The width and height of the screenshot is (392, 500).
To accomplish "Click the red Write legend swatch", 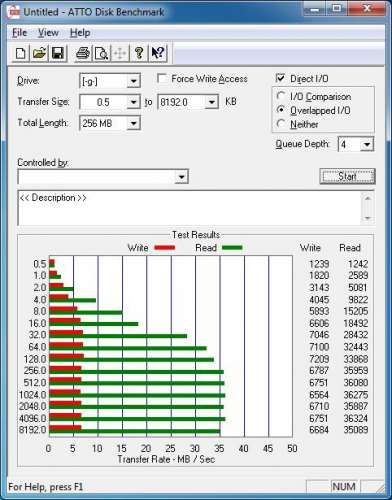I will click(x=165, y=248).
